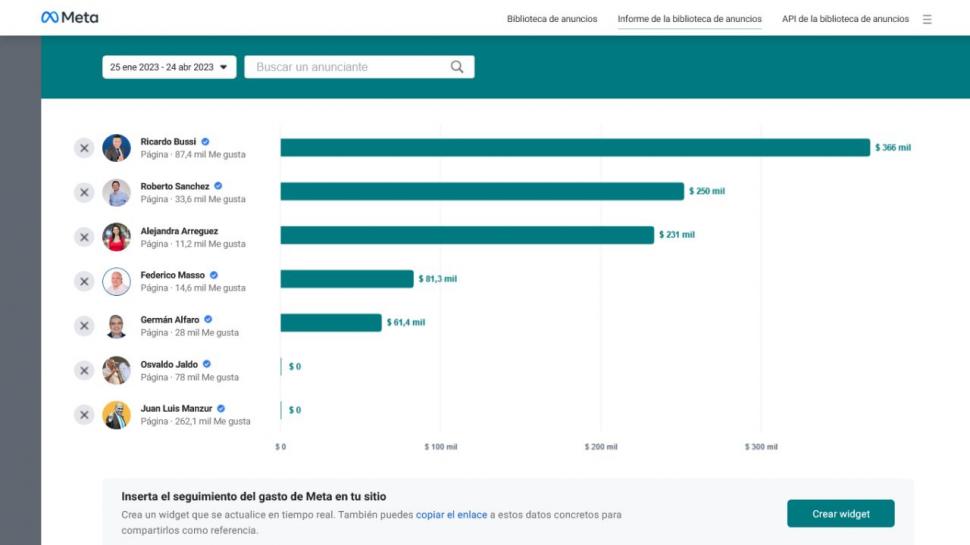Click Ricardo Bussi's spending bar

[x=575, y=147]
